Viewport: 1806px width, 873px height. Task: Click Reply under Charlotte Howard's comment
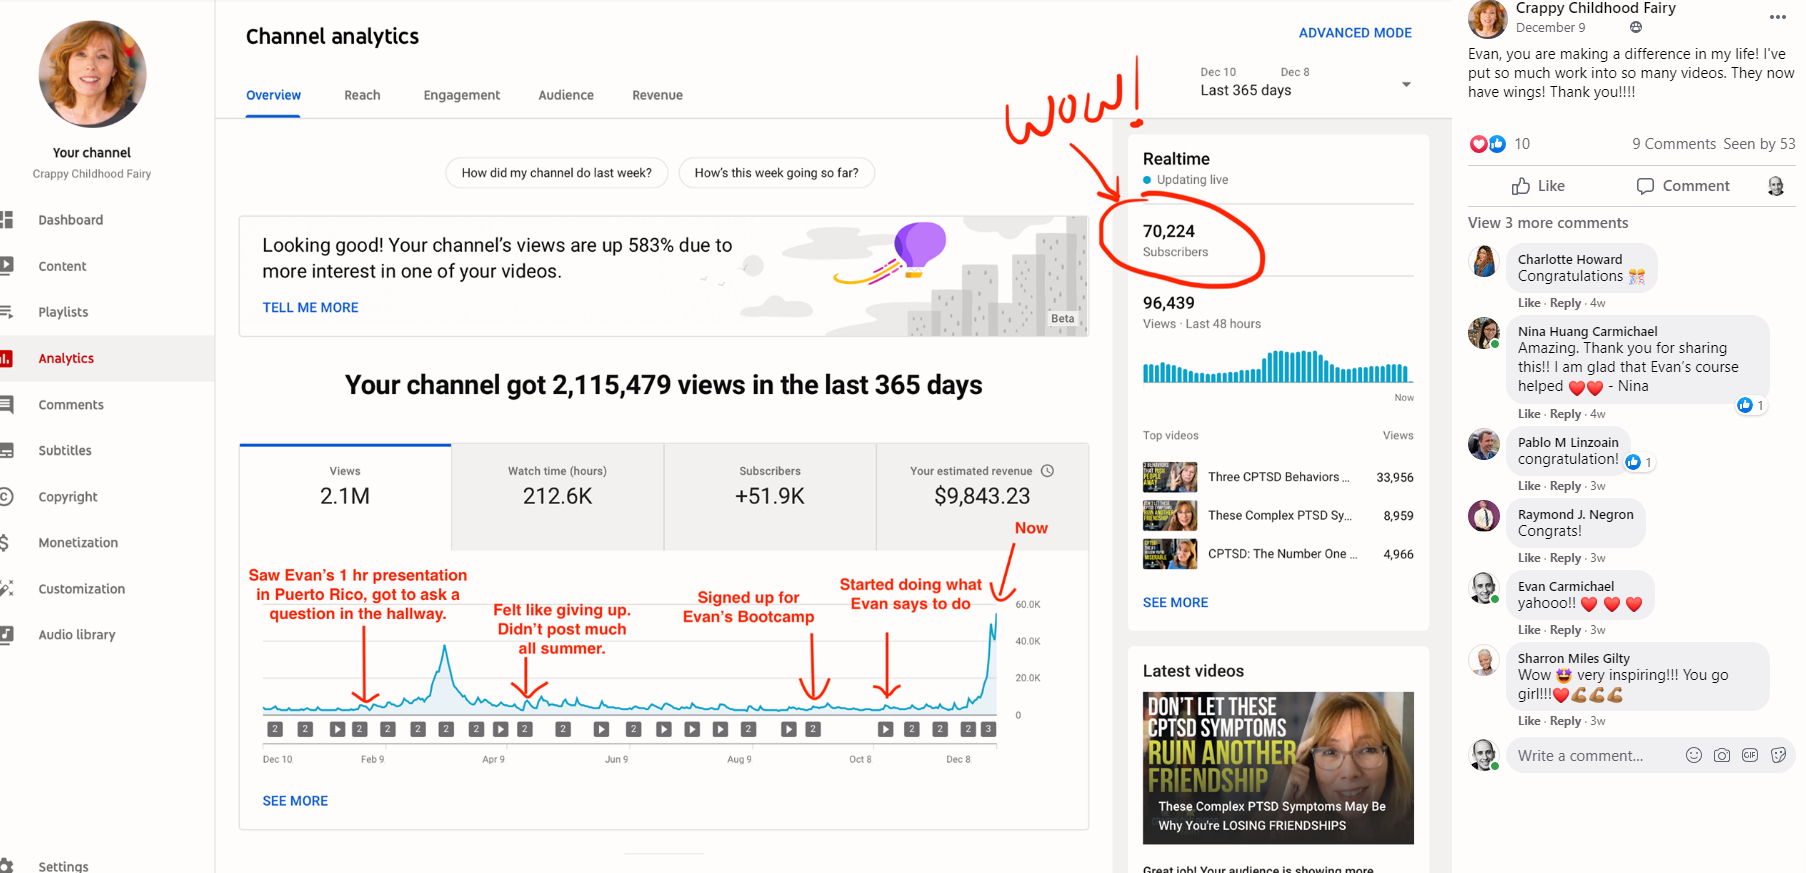point(1565,303)
